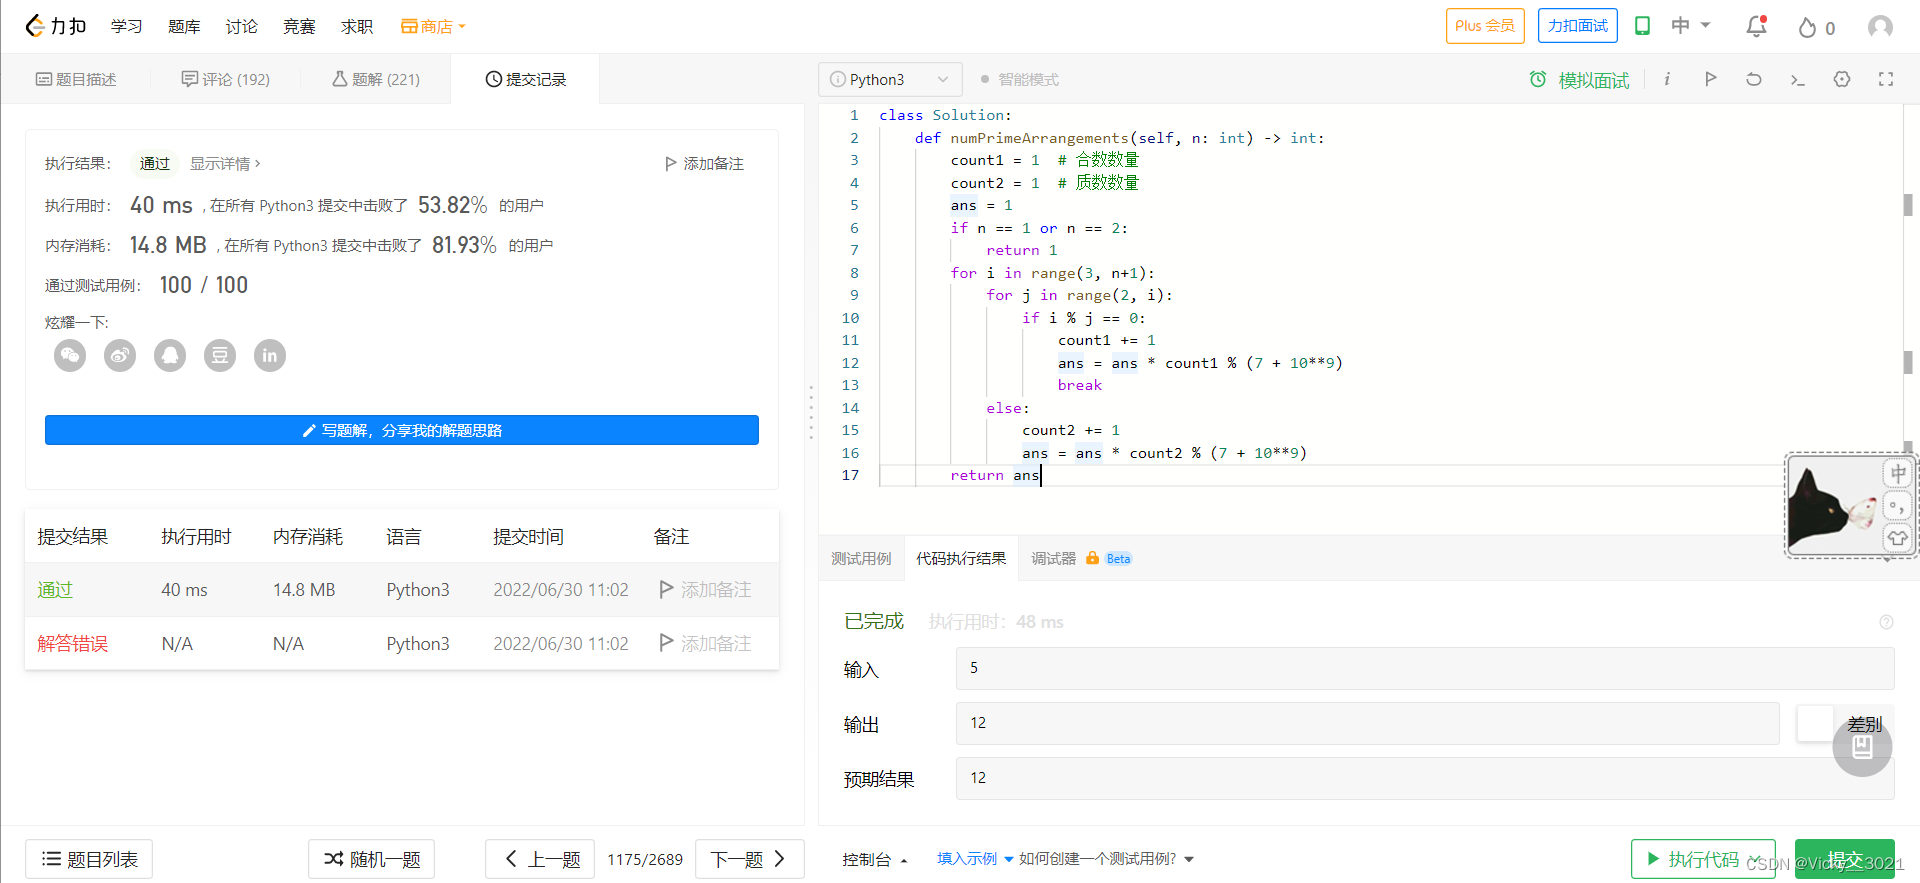Switch to the 评论 (192) tab

(226, 79)
